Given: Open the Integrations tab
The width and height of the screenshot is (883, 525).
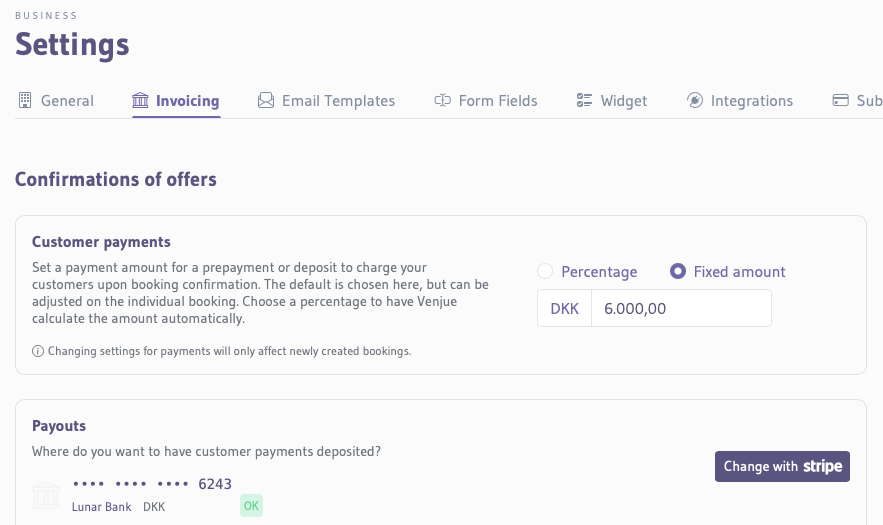Looking at the screenshot, I should pyautogui.click(x=751, y=100).
